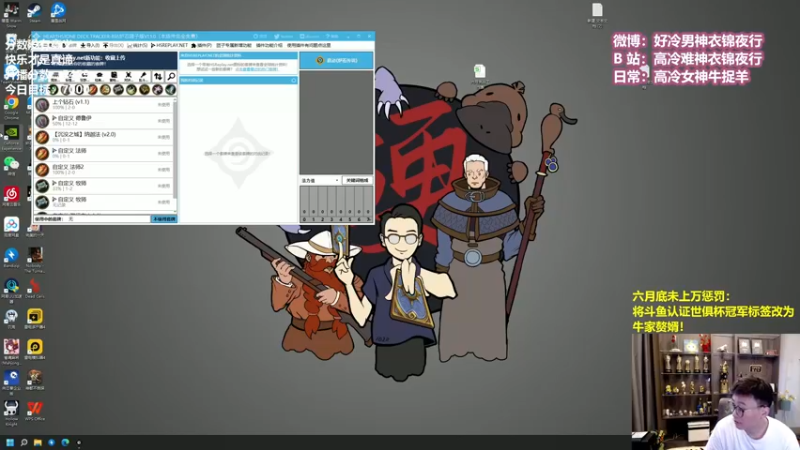The width and height of the screenshot is (800, 450).
Task: Open Nobody The Turnaround game icon
Action: click(35, 259)
